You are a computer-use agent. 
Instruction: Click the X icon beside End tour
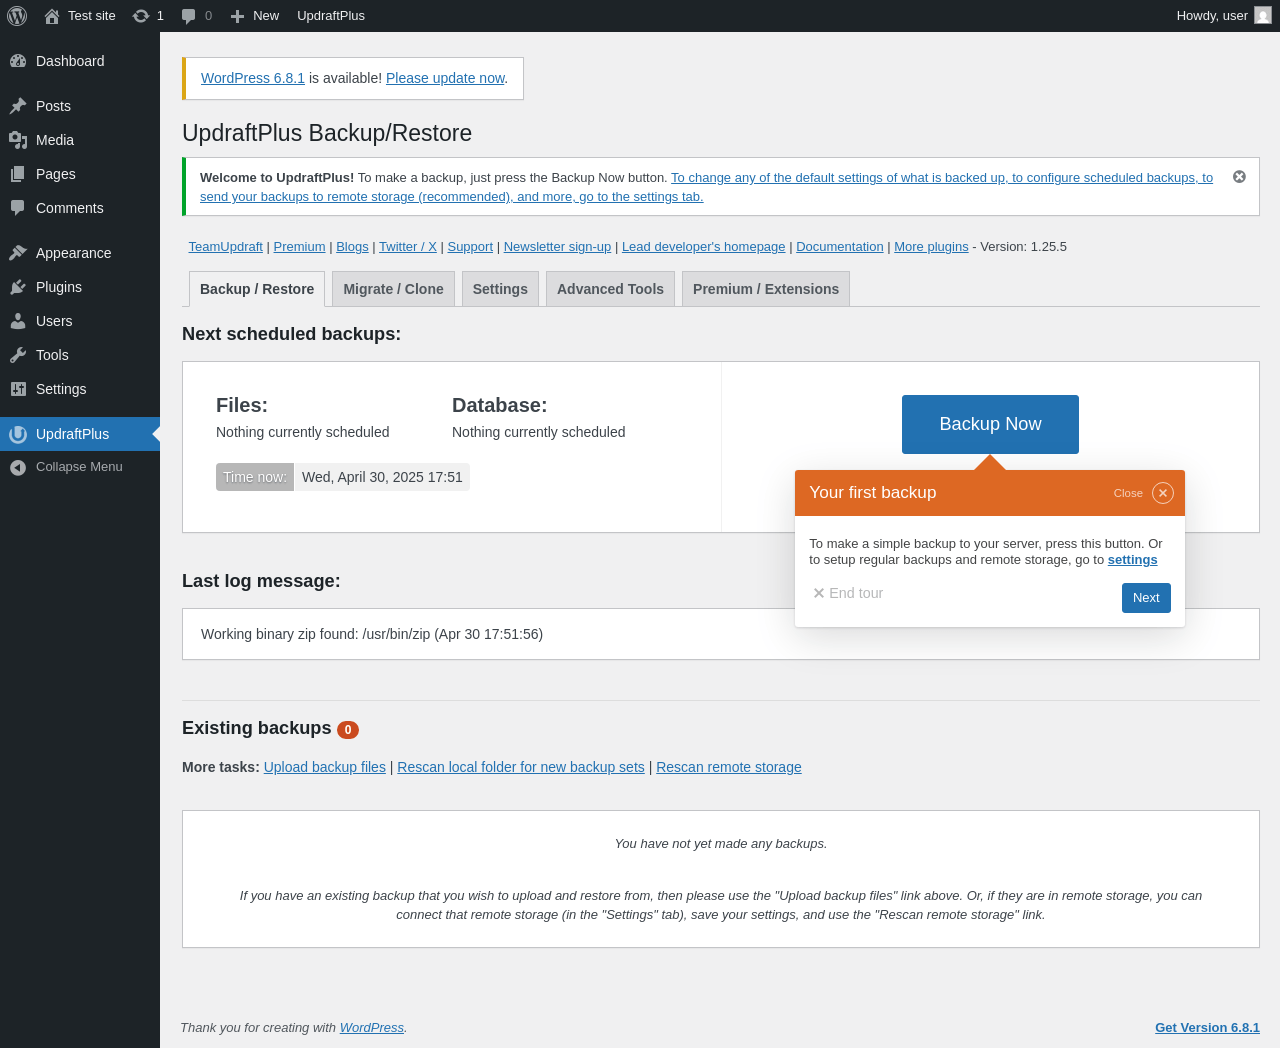pyautogui.click(x=819, y=593)
